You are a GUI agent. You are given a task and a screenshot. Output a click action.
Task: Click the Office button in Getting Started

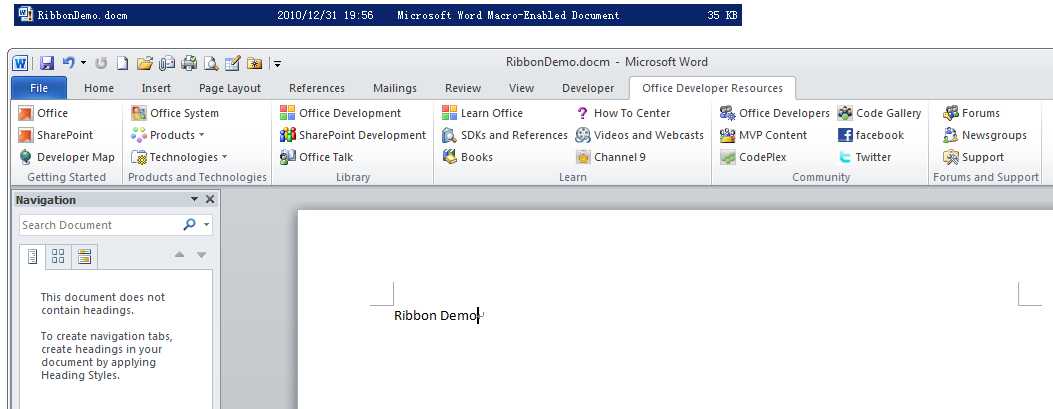tap(43, 113)
